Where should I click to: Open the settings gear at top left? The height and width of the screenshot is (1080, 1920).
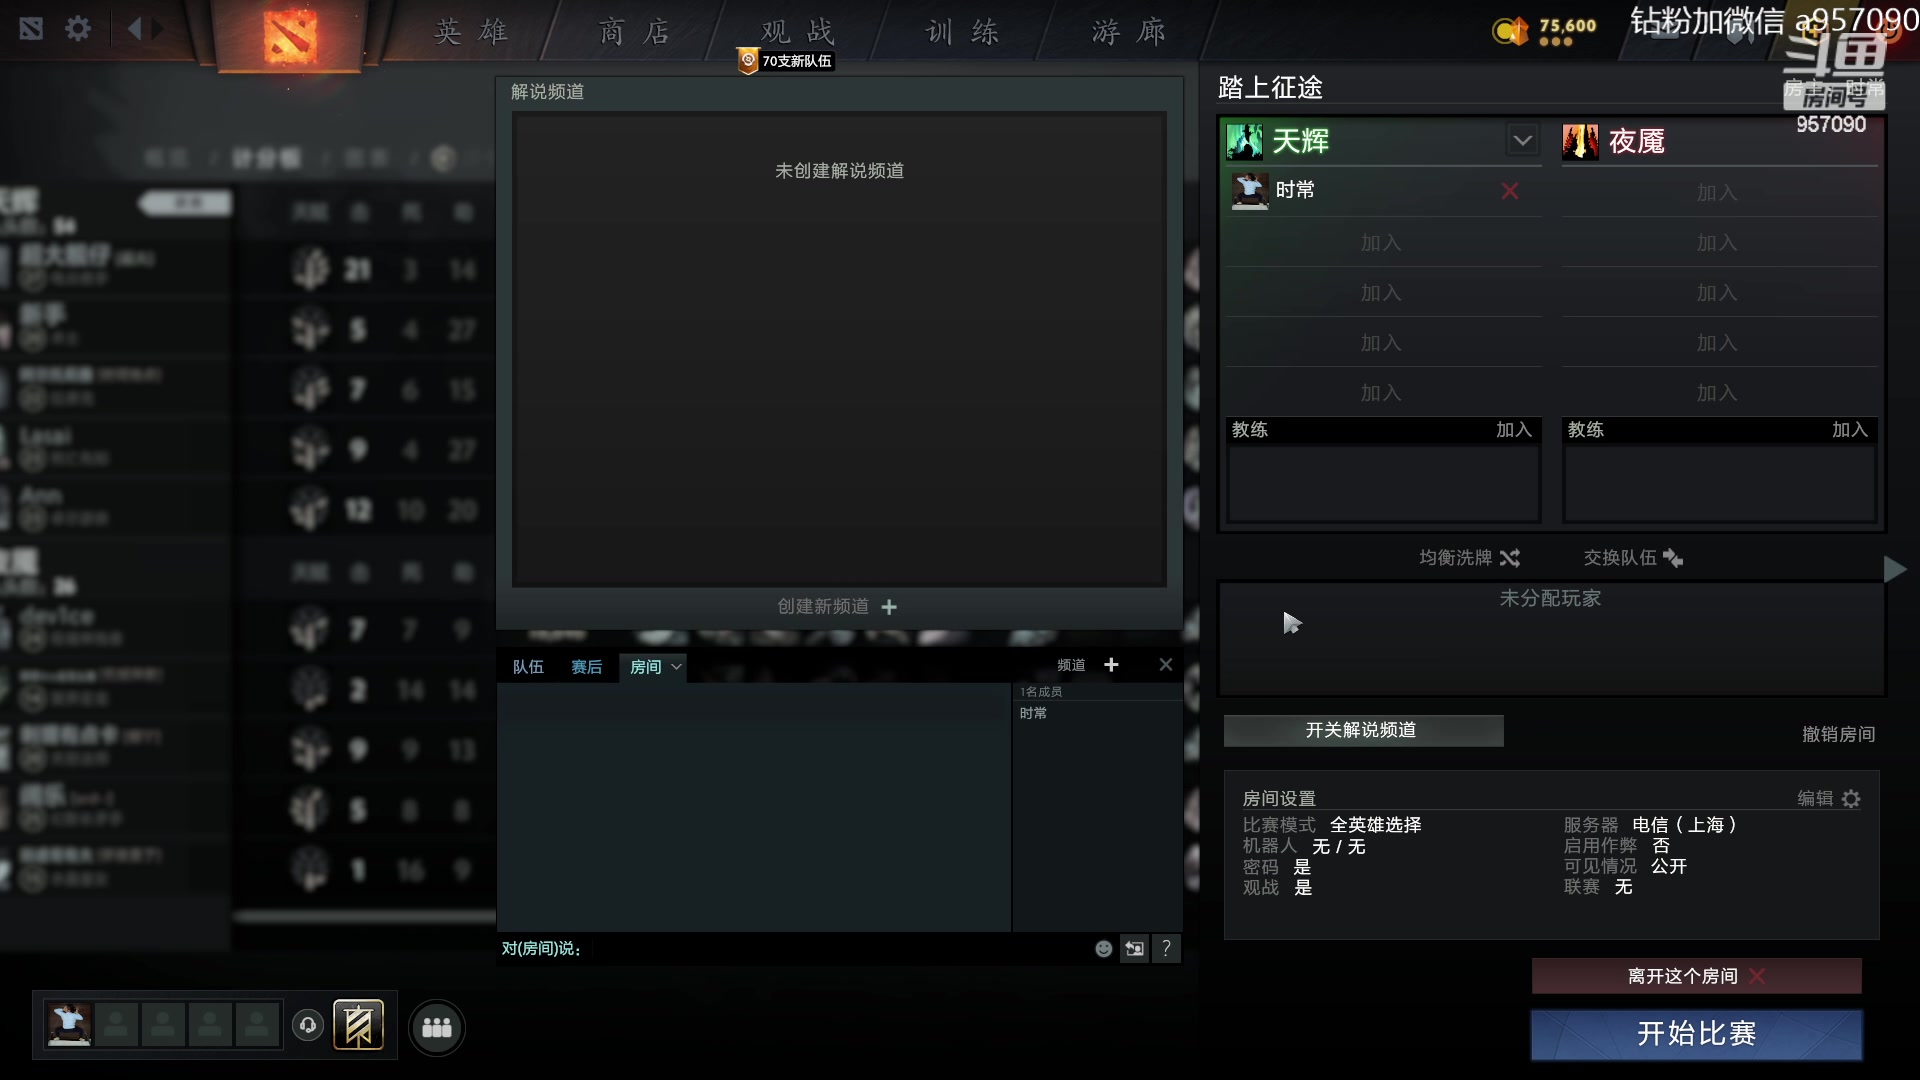[x=78, y=28]
